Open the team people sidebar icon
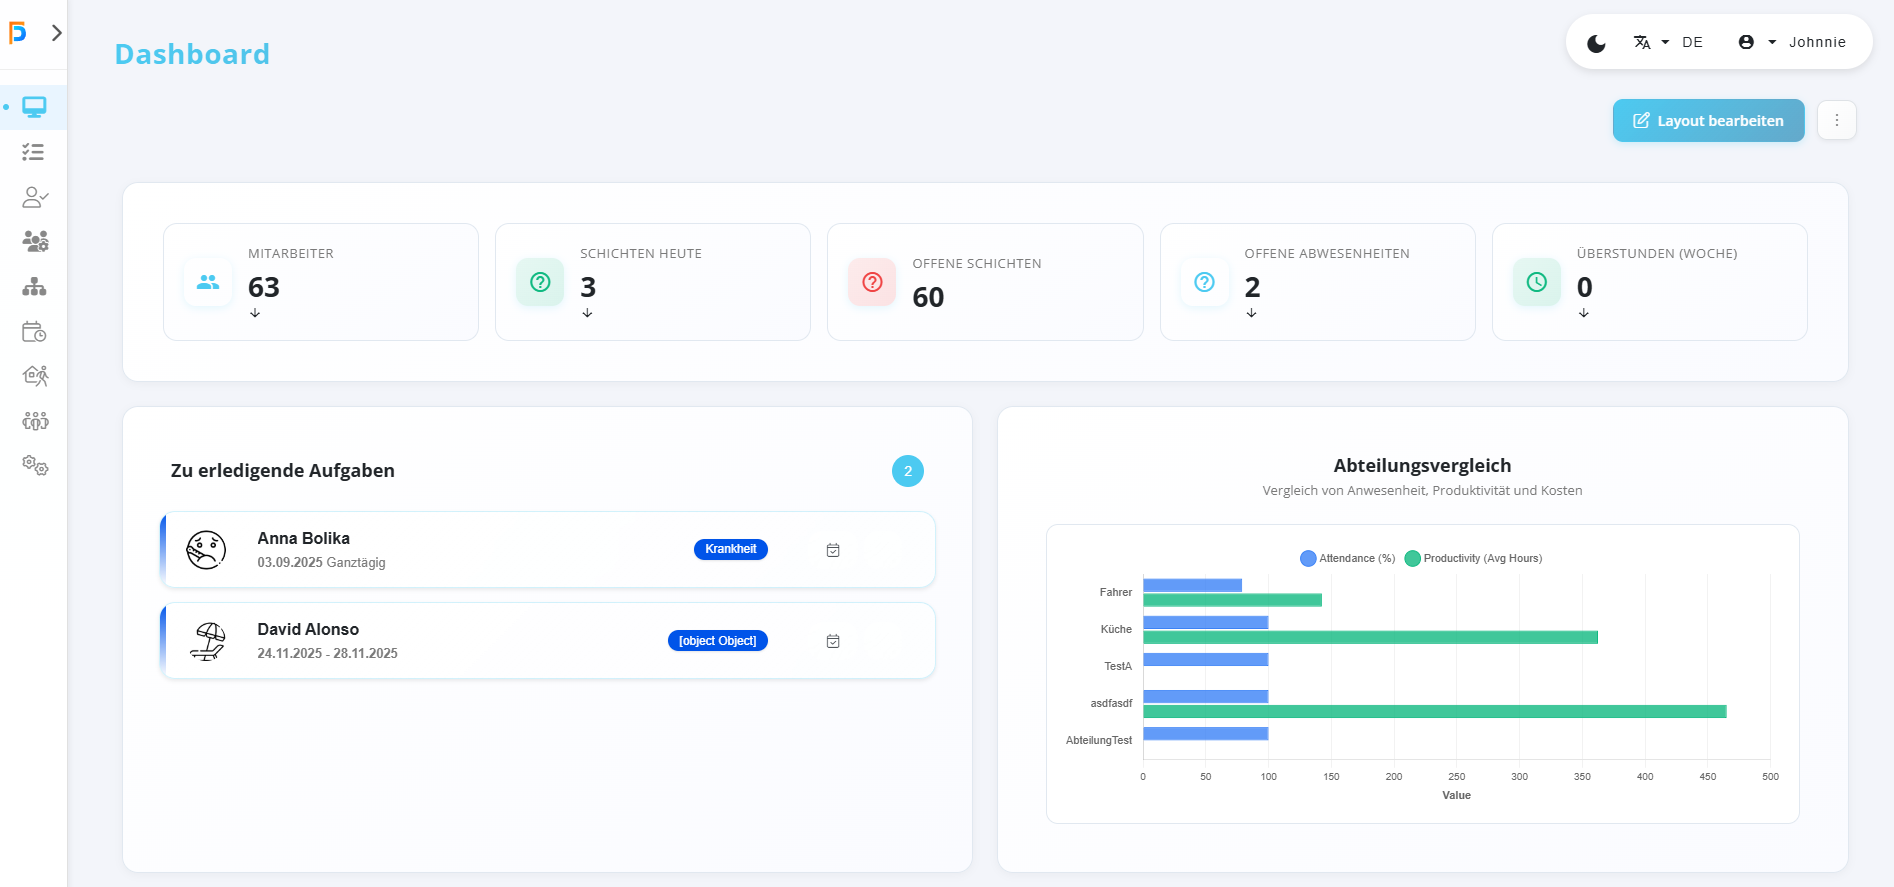 [35, 421]
